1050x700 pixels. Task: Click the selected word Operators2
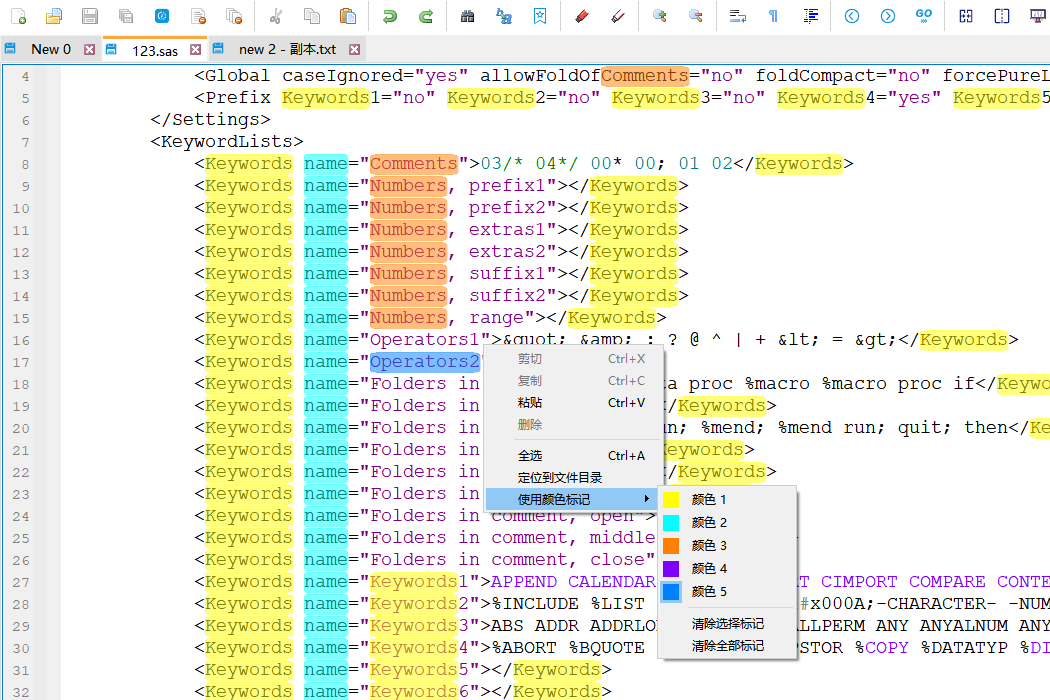click(x=425, y=362)
